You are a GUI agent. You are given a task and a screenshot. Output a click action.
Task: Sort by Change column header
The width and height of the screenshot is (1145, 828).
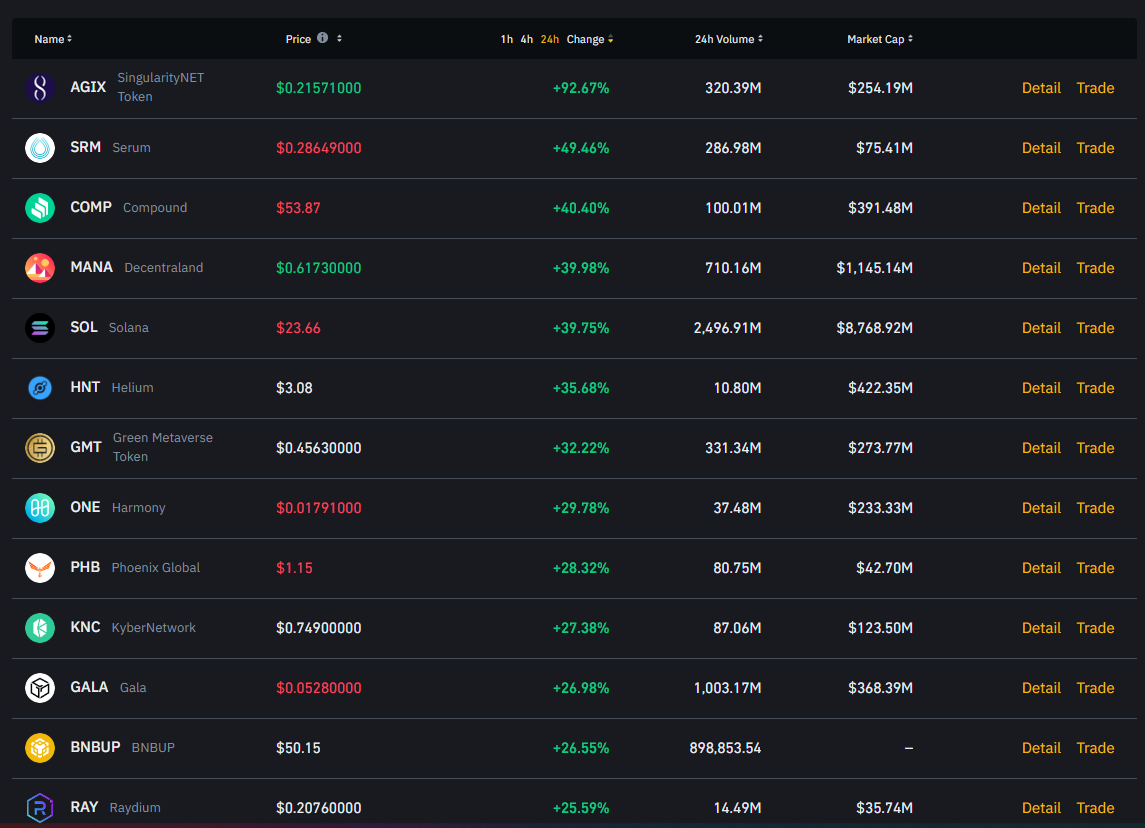click(589, 39)
